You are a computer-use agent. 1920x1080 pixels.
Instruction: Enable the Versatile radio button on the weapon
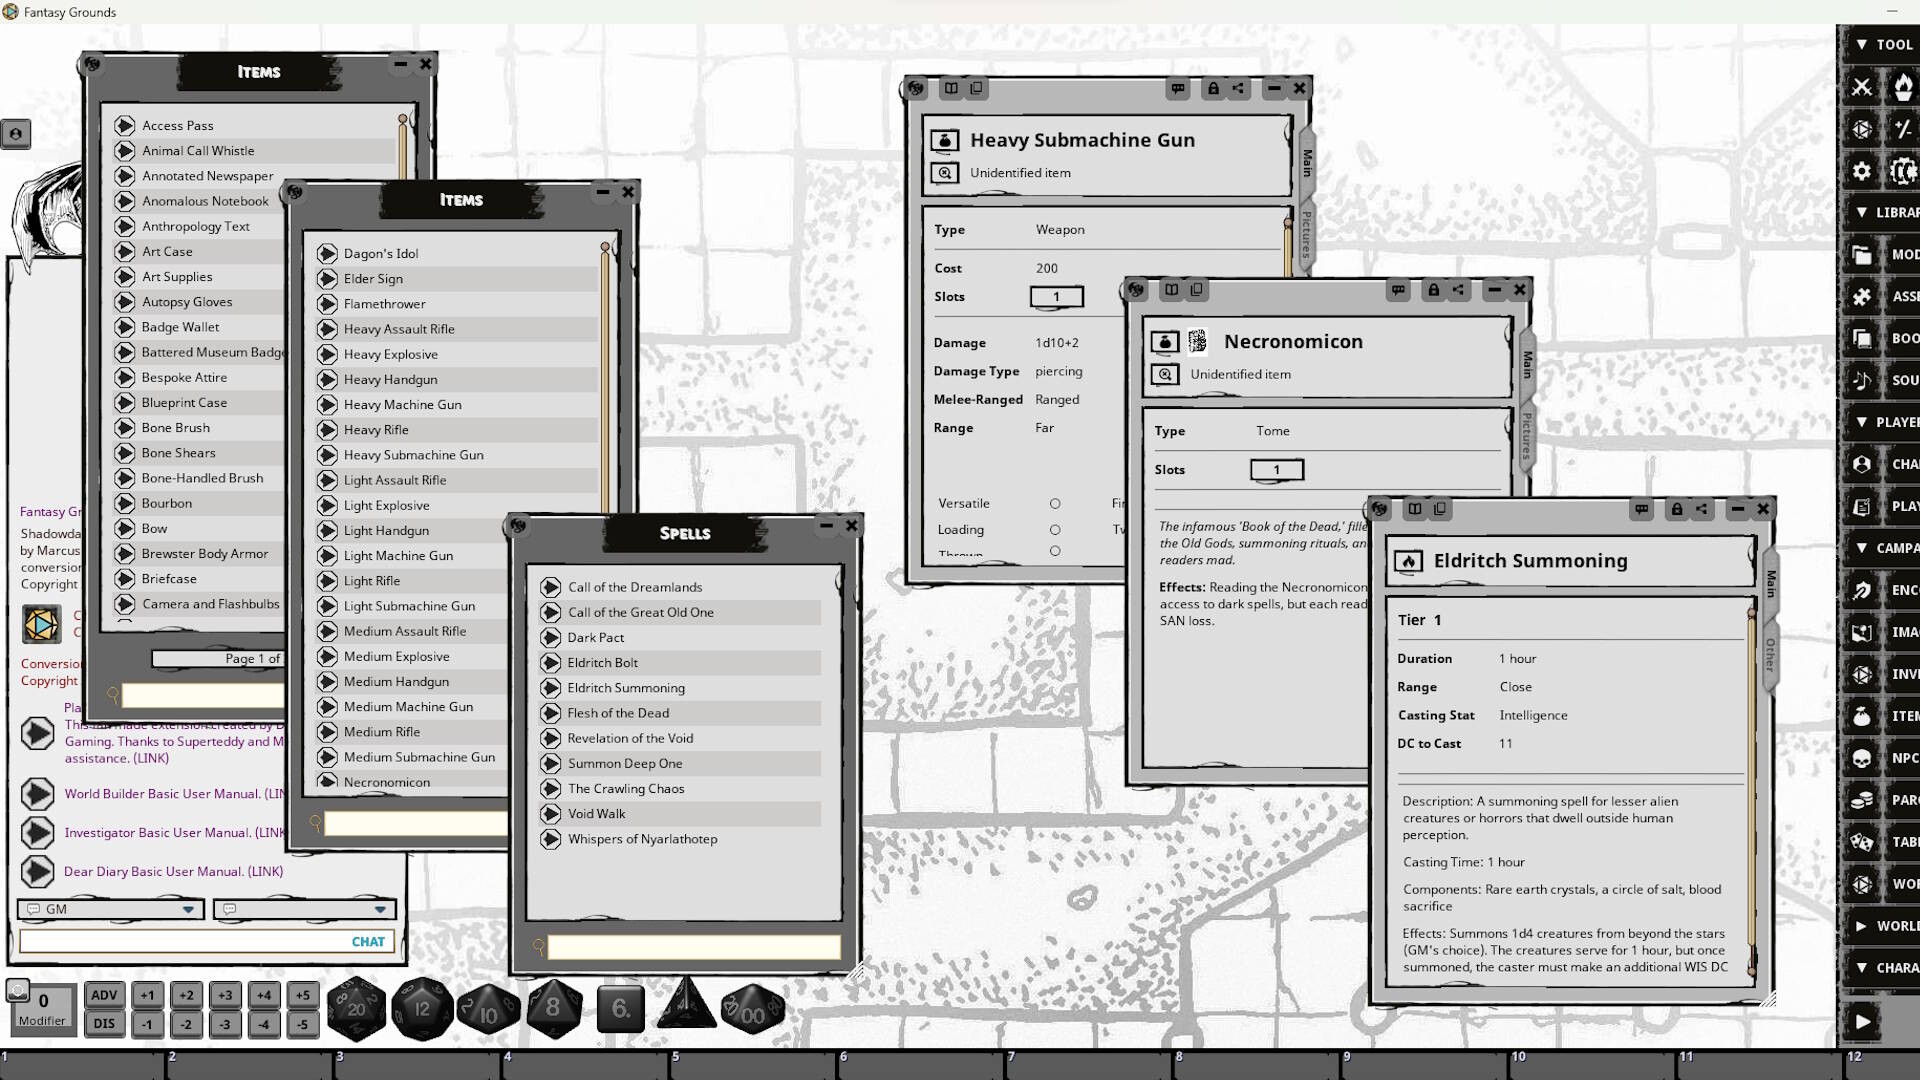(1055, 504)
